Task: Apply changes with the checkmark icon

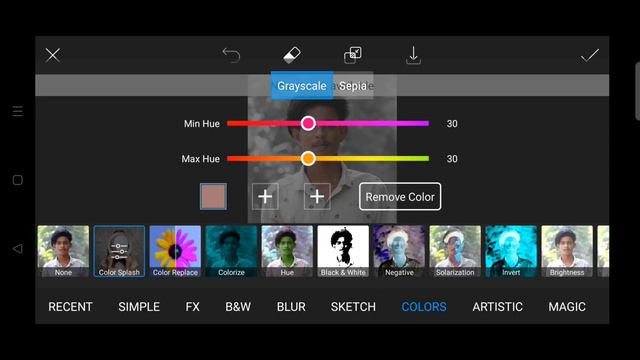Action: coord(590,55)
